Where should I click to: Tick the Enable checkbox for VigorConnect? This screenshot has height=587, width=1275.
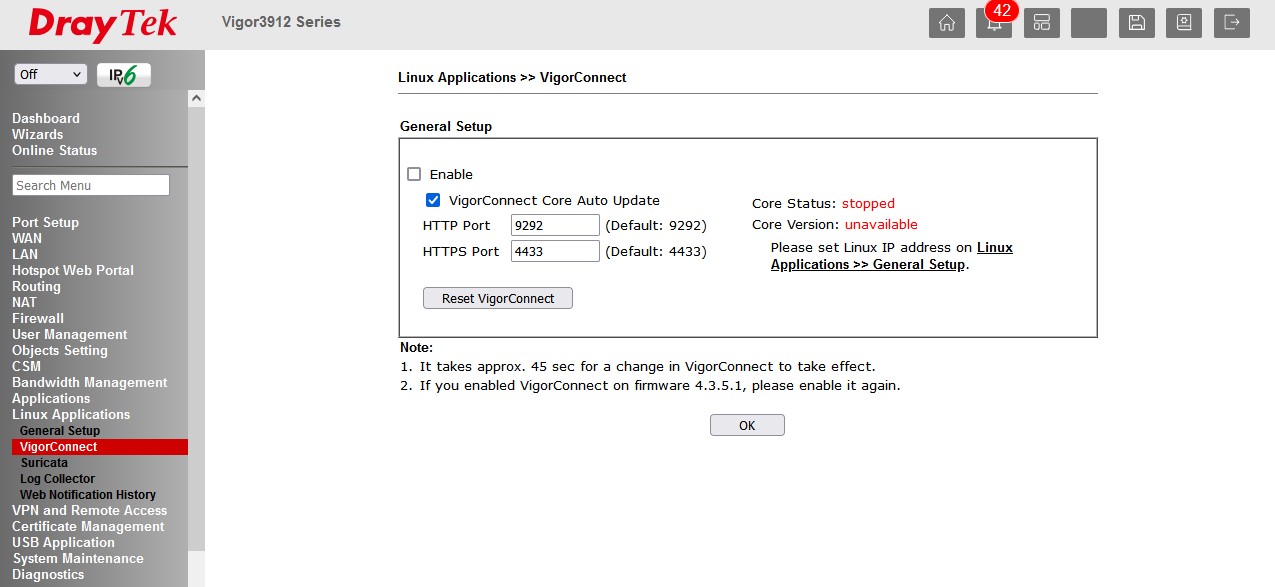(414, 174)
